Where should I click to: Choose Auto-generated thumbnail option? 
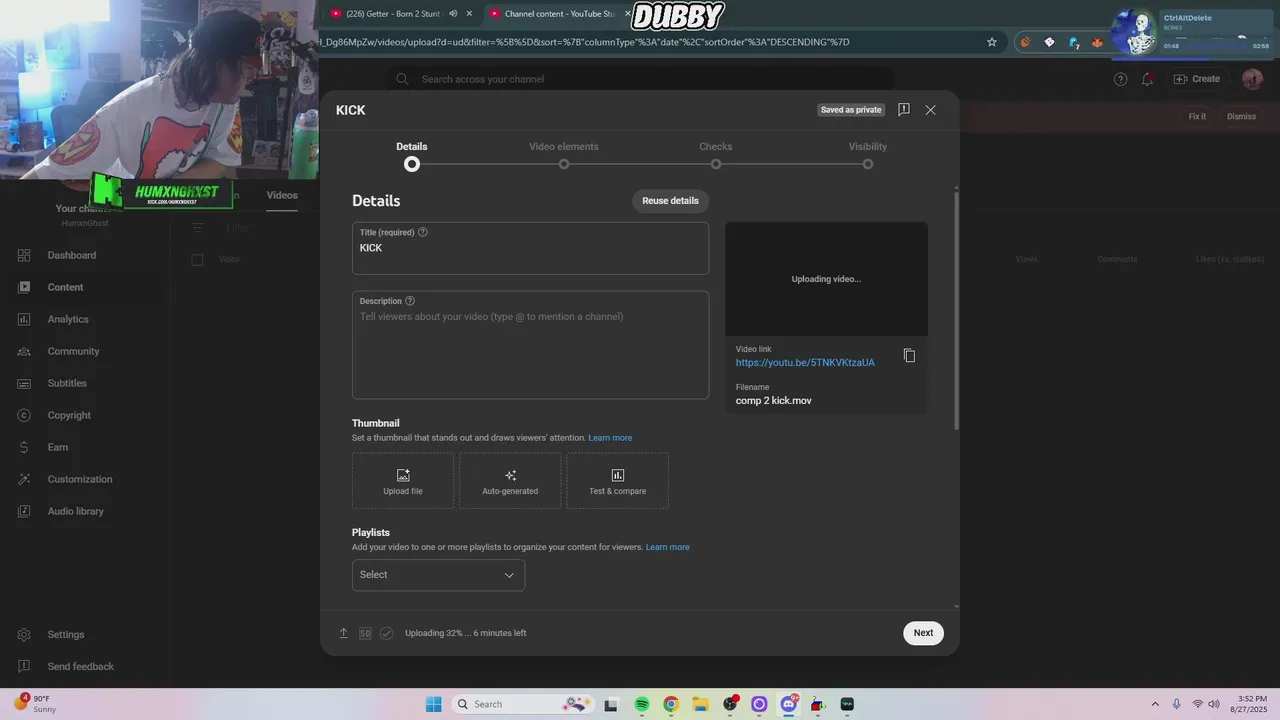click(x=510, y=481)
